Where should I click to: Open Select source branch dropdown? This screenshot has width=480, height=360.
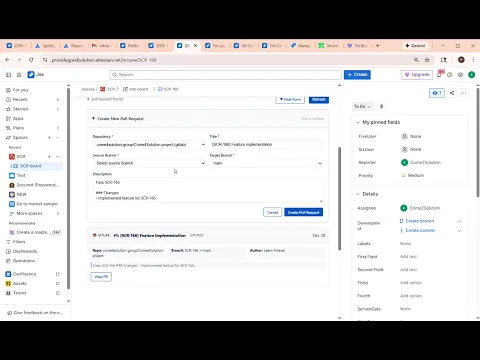click(150, 163)
